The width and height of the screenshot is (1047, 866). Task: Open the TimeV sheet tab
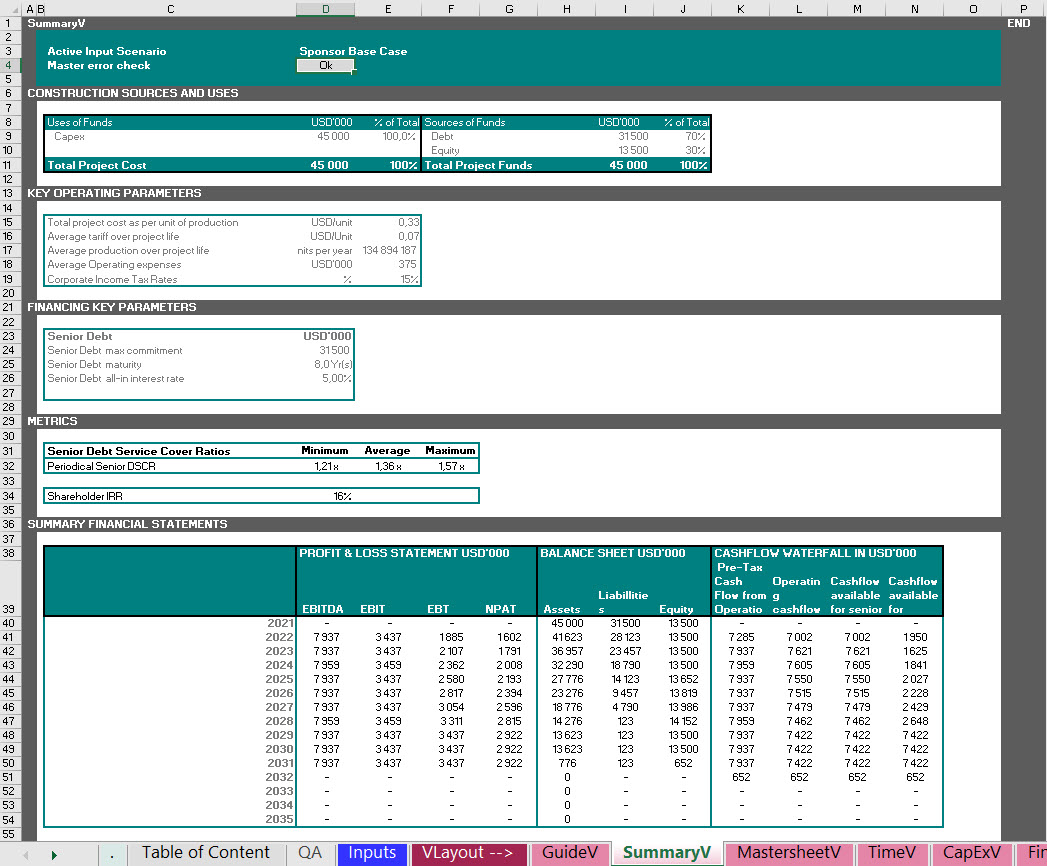coord(891,853)
